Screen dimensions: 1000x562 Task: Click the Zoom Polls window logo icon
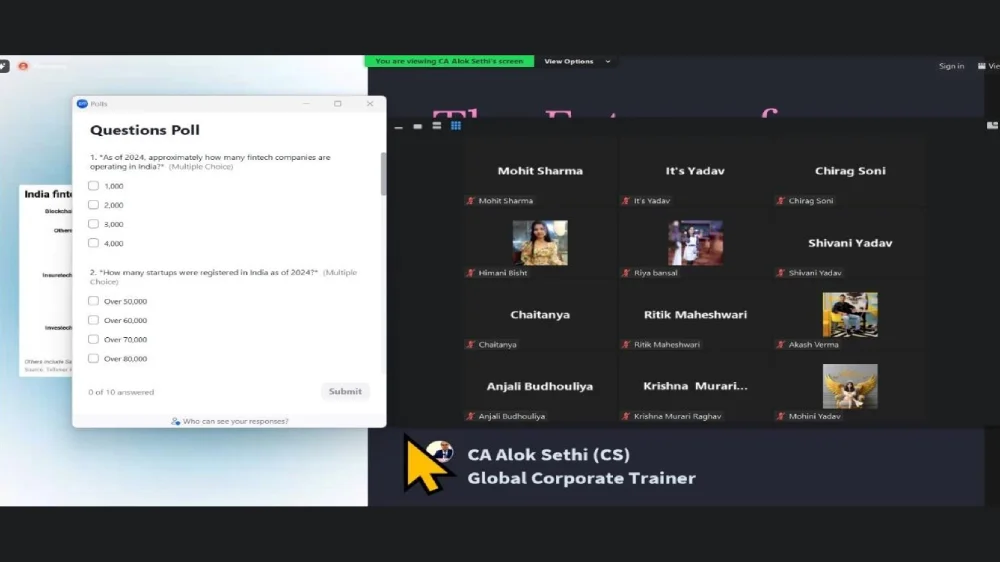[x=82, y=103]
